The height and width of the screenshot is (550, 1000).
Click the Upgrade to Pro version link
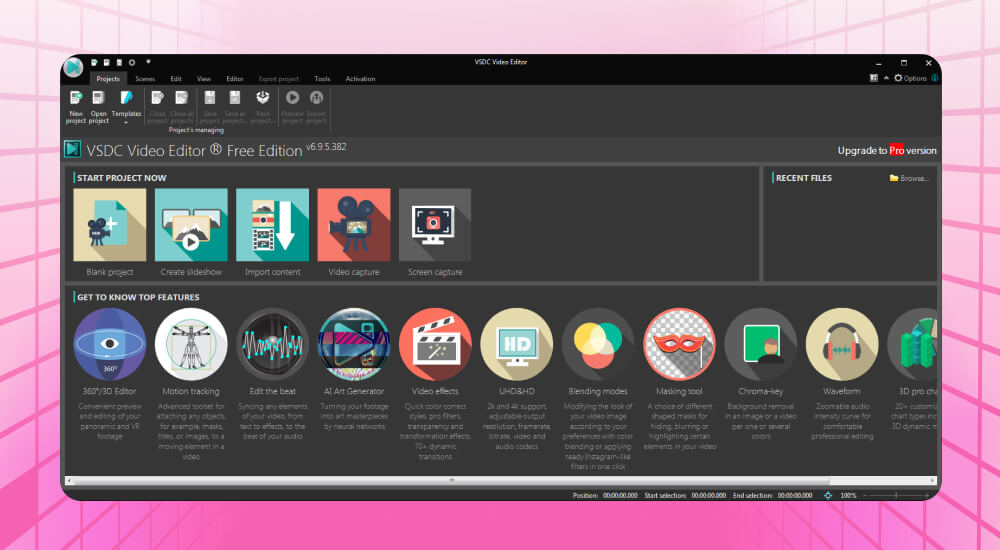click(x=887, y=151)
